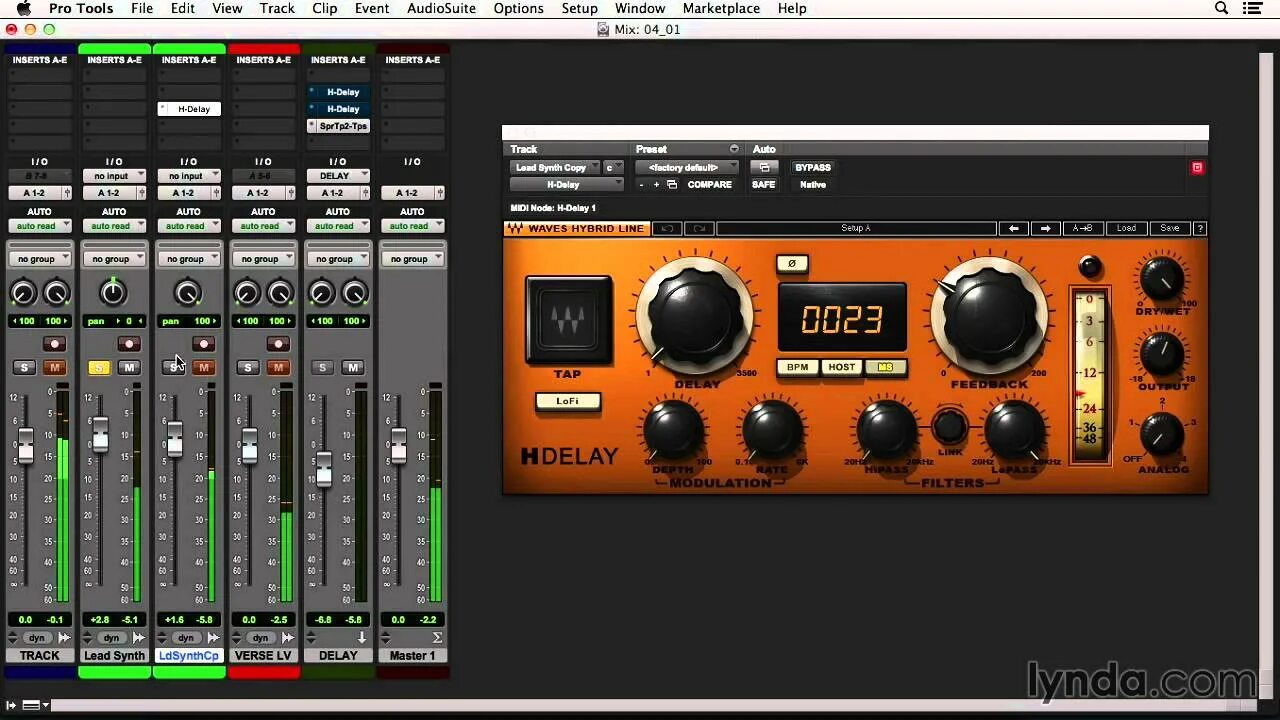Viewport: 1280px width, 720px height.
Task: Unsolo the Lead Synth track
Action: 98,368
